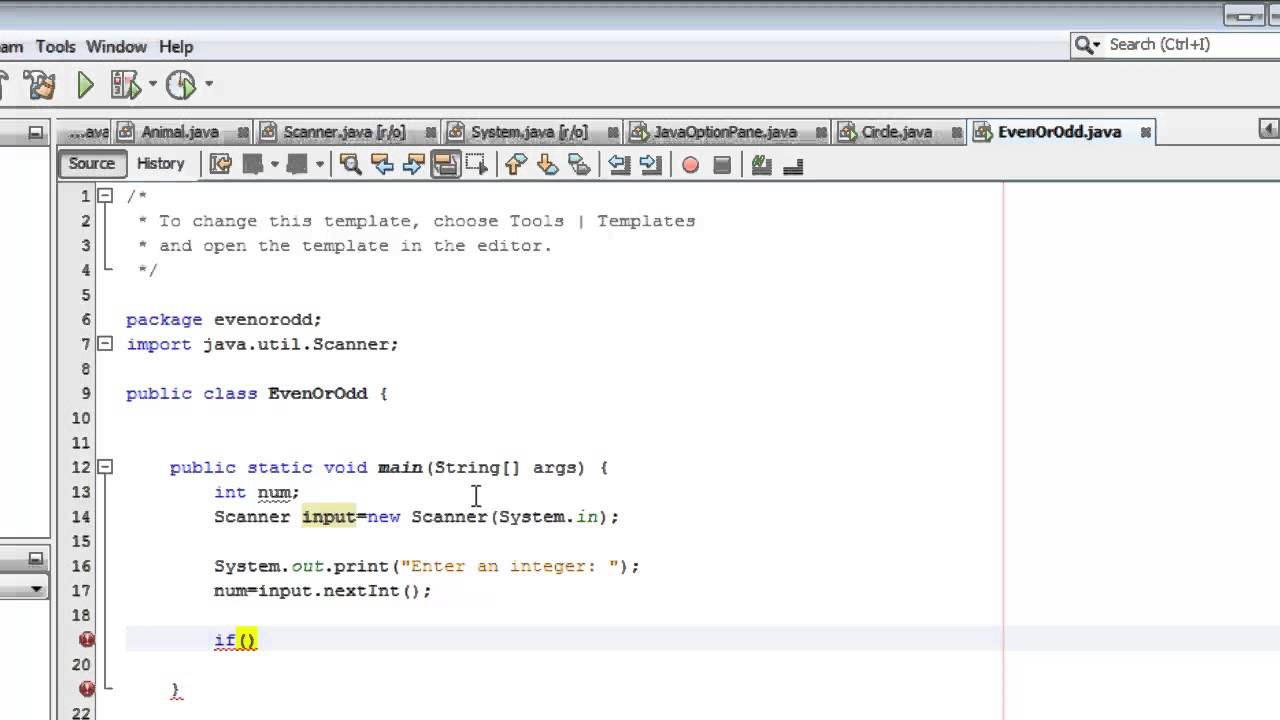
Task: Minimize the lower-left panel
Action: (35, 559)
